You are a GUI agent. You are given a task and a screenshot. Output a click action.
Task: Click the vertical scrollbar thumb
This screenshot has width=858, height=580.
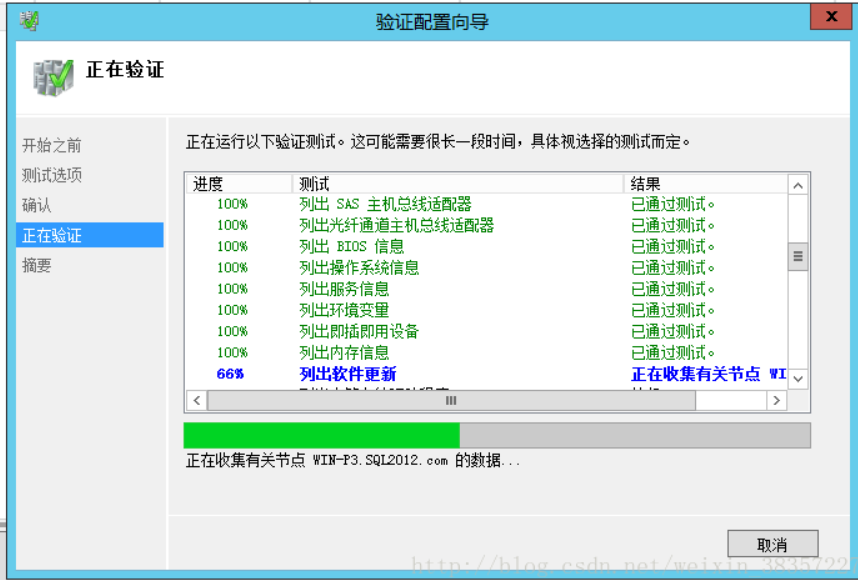coord(798,256)
